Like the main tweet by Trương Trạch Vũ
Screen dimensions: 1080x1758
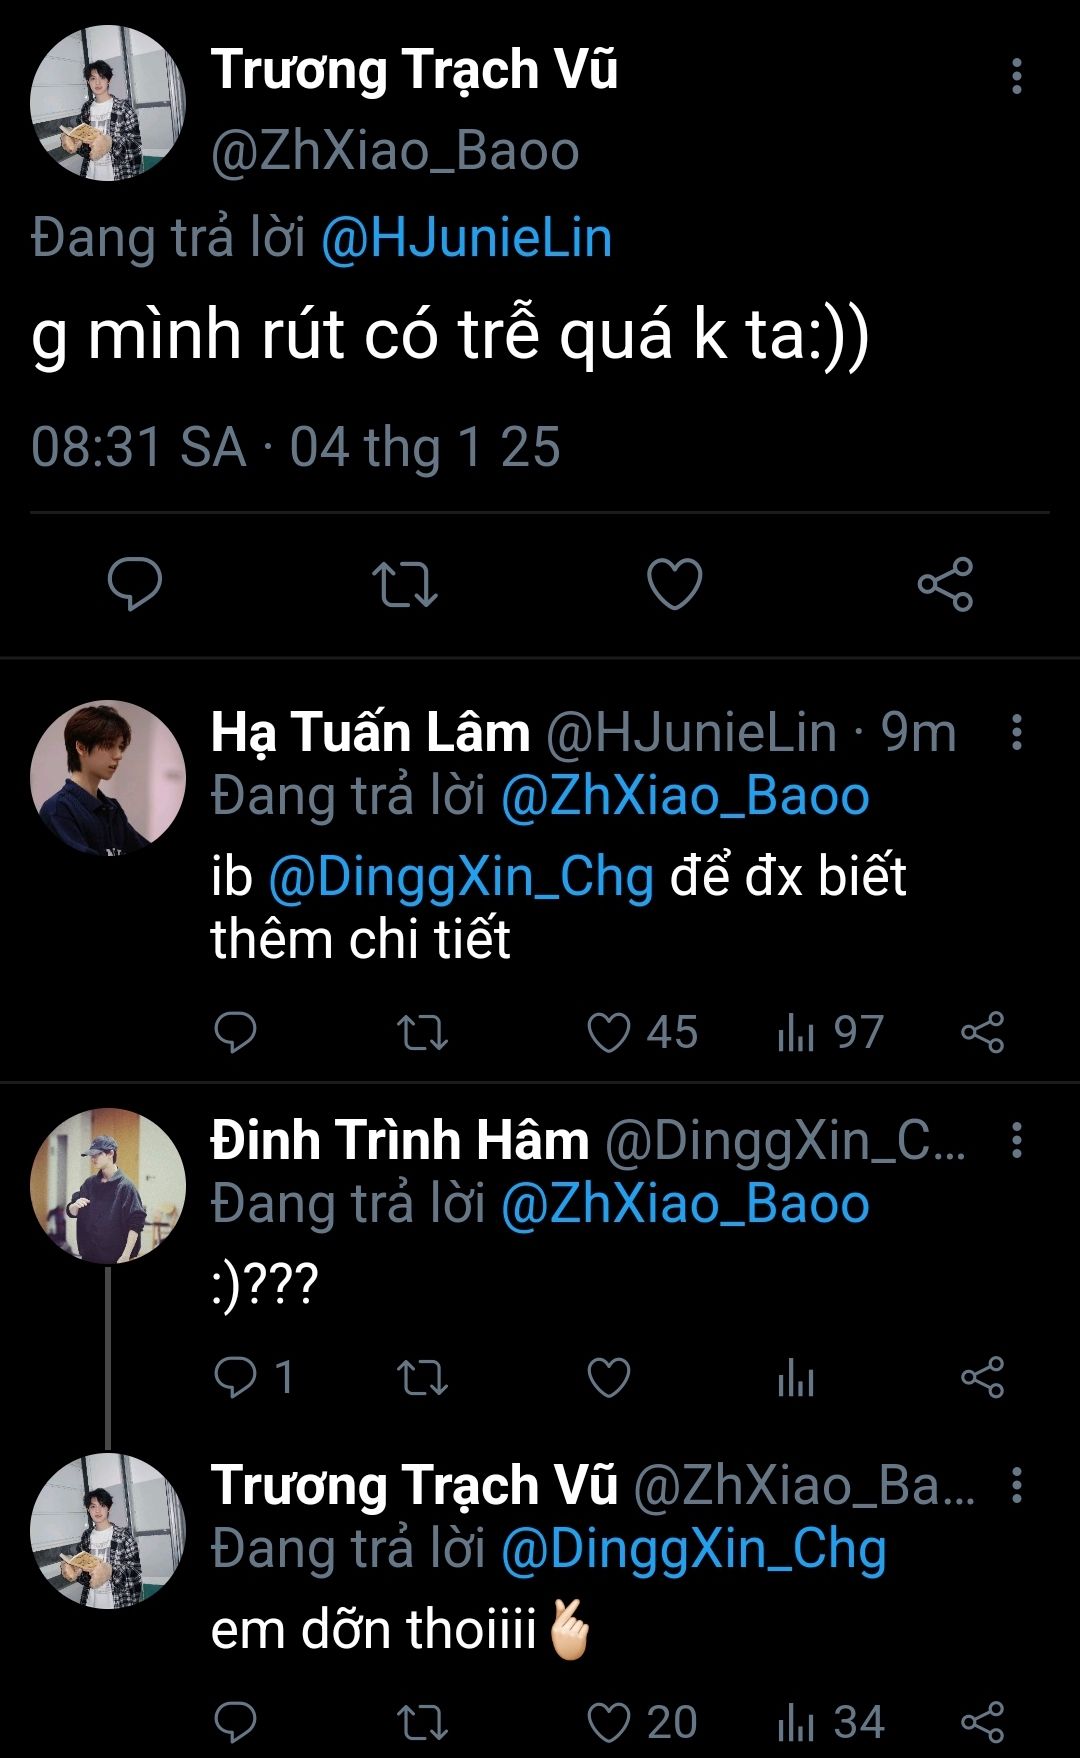(x=674, y=584)
